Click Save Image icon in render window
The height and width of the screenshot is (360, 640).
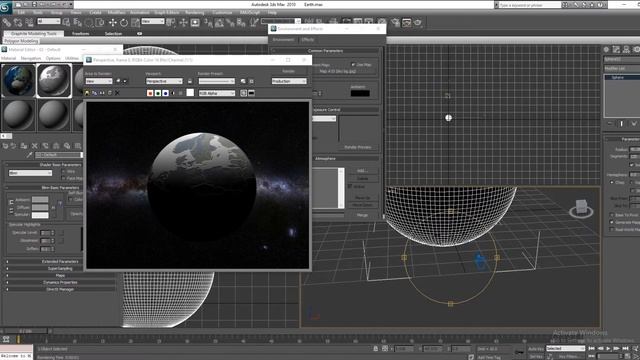point(87,93)
